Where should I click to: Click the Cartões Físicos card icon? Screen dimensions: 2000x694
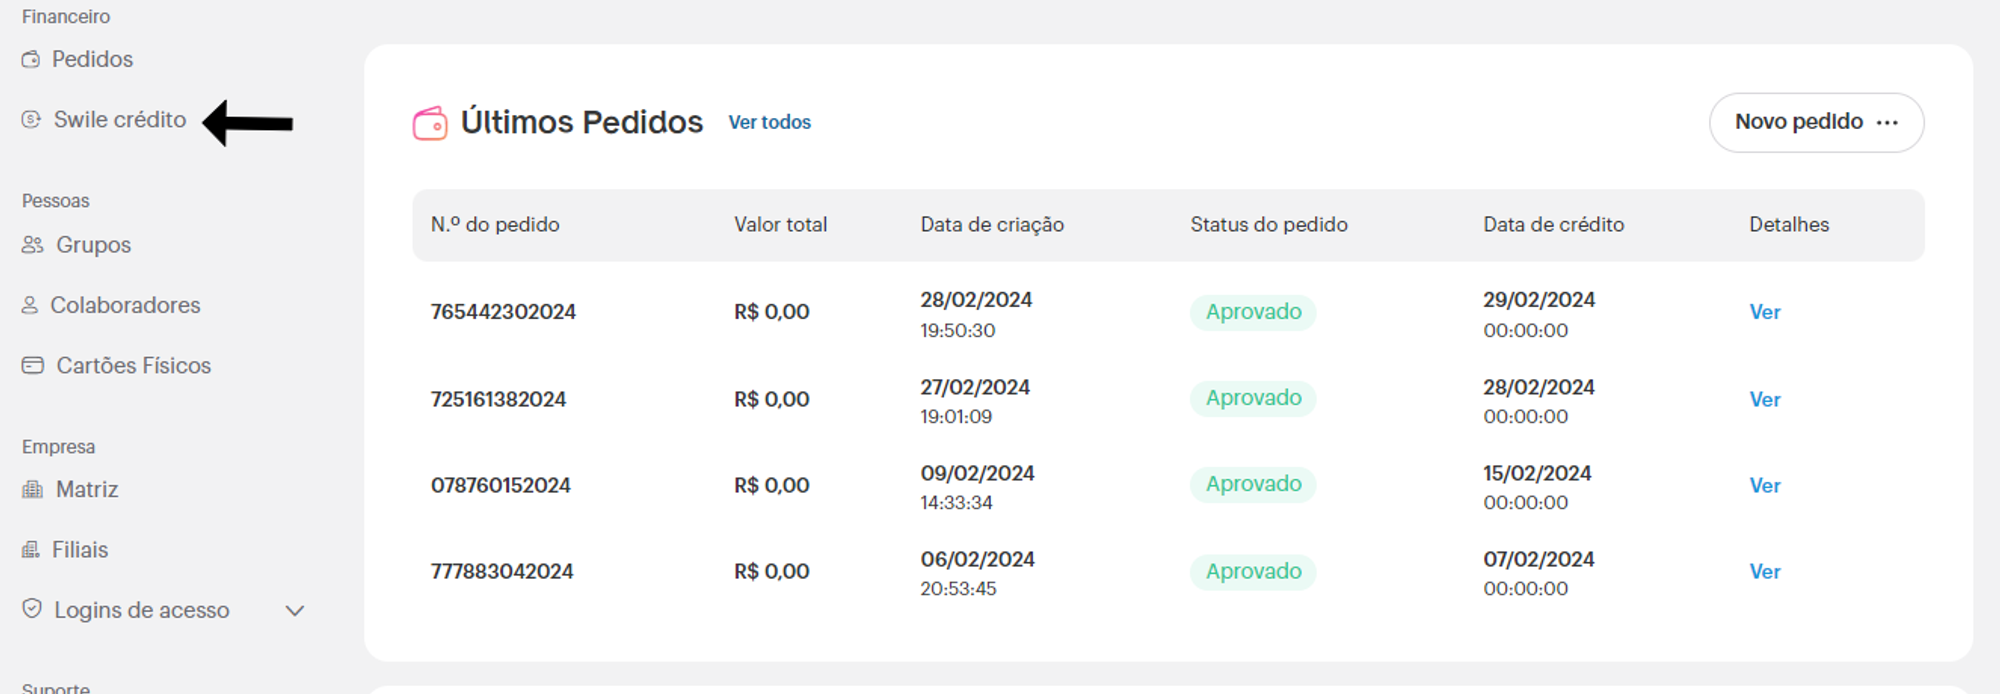[33, 365]
